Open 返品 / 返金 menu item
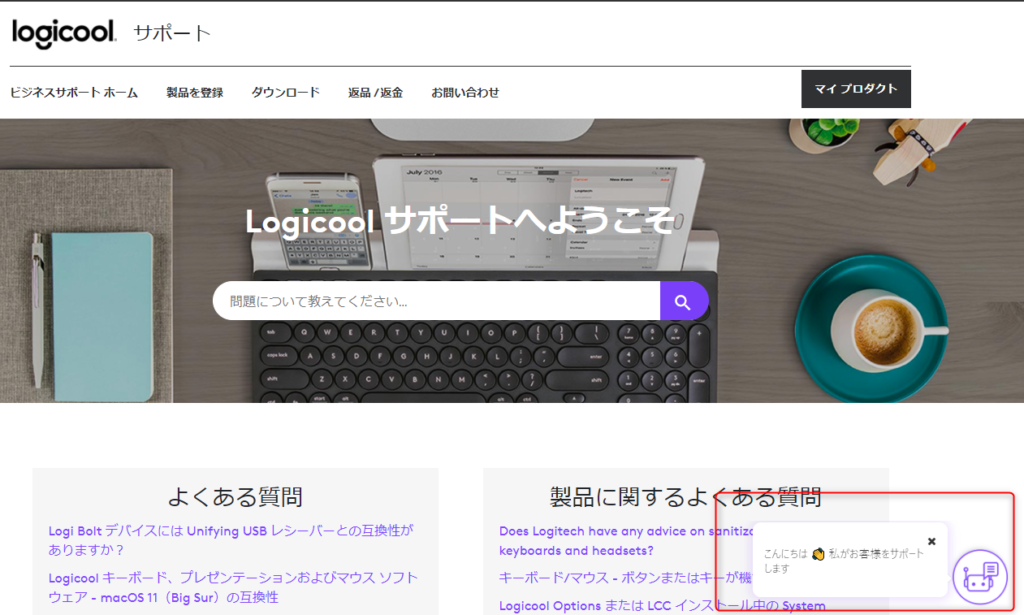The image size is (1024, 615). pyautogui.click(x=376, y=93)
